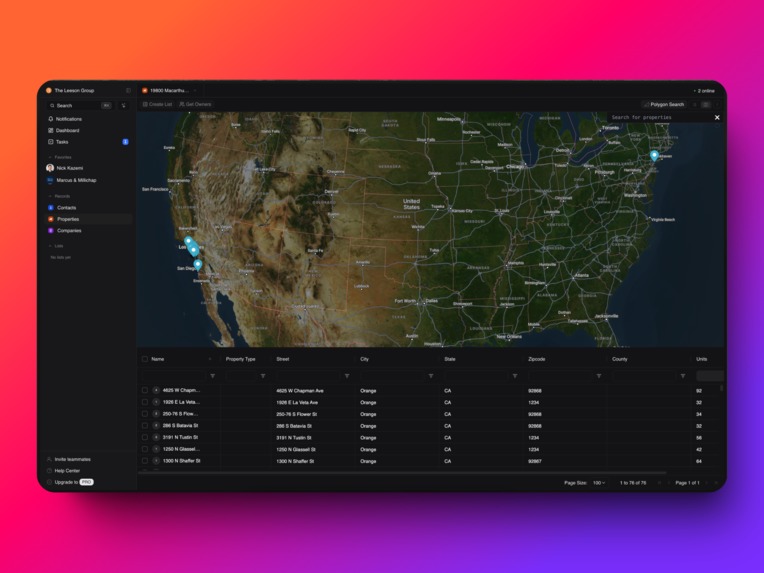The image size is (764, 573).
Task: Switch to the table view icon
Action: 706,104
